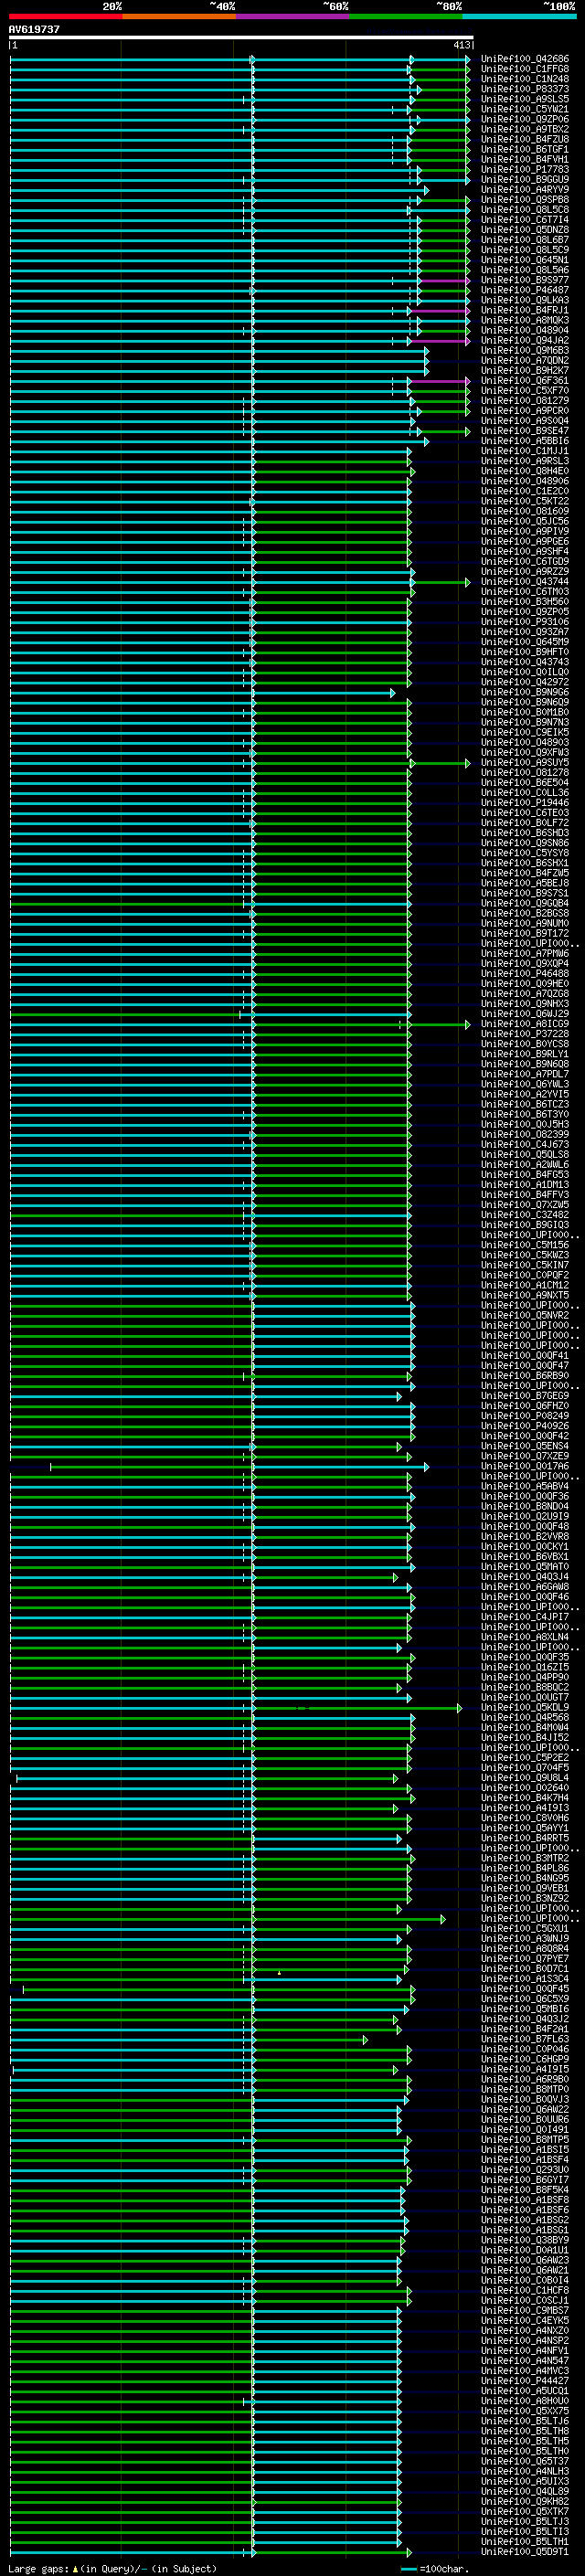Select hit label UniRef100_Q6F361

coord(525,381)
